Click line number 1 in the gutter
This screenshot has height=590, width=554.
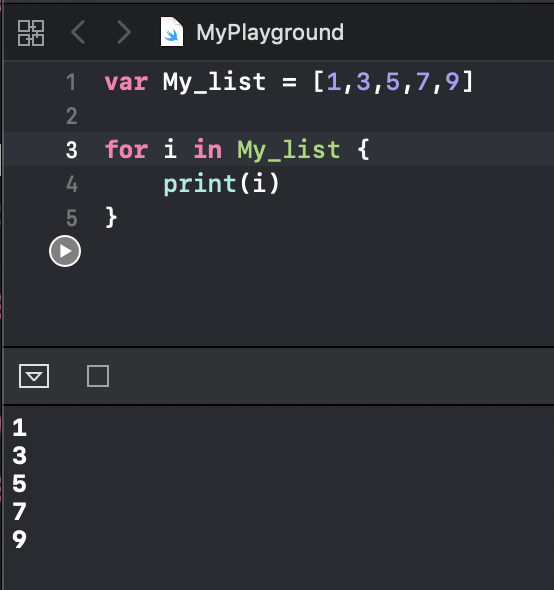click(x=71, y=82)
